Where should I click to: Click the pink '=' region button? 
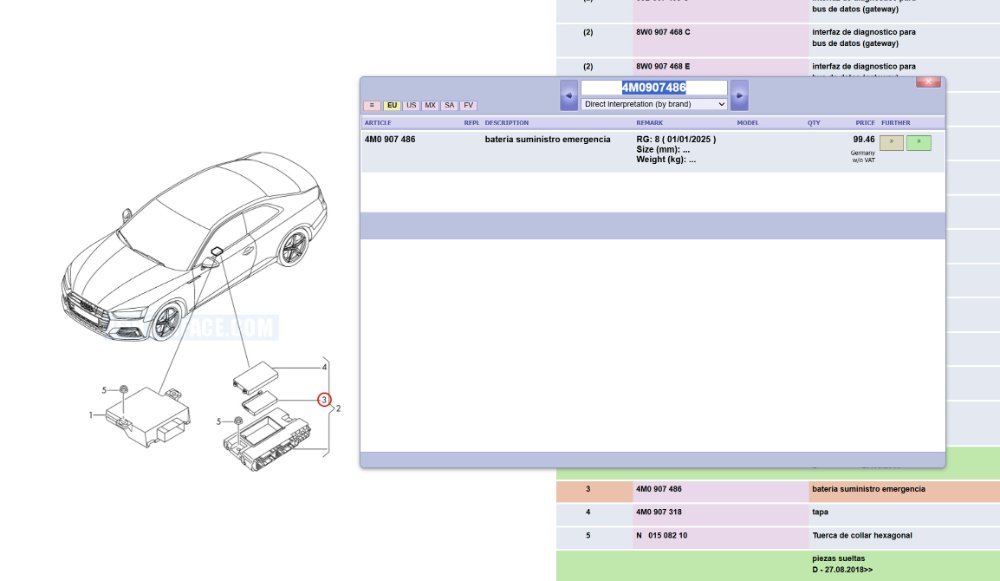(372, 105)
